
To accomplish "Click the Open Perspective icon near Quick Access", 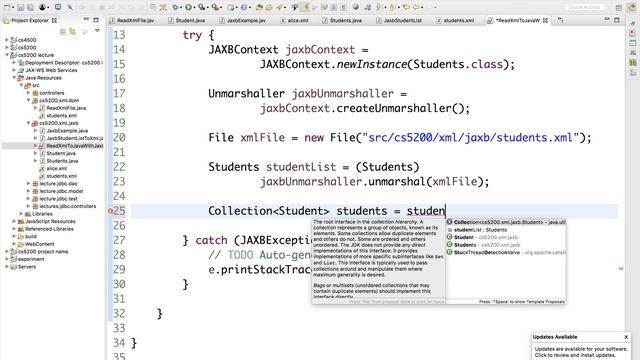I will click(619, 8).
